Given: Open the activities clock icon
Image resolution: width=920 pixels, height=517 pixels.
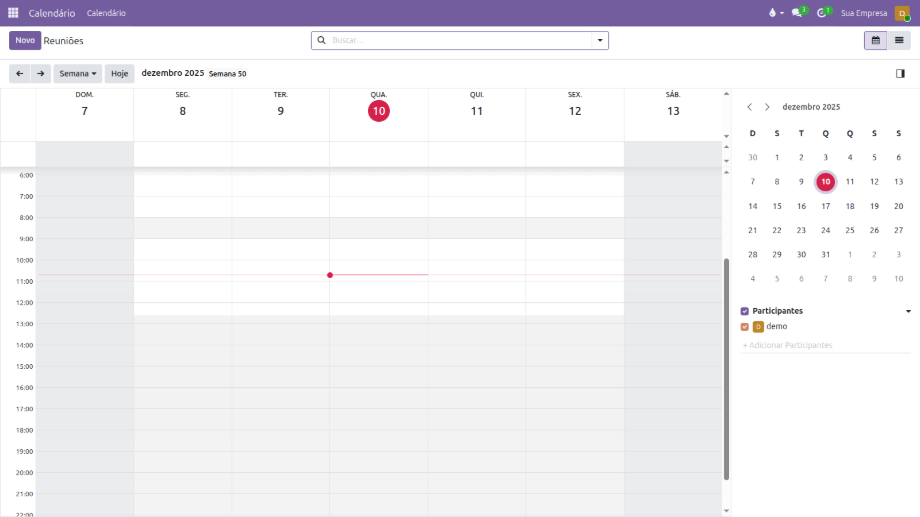Looking at the screenshot, I should click(823, 13).
